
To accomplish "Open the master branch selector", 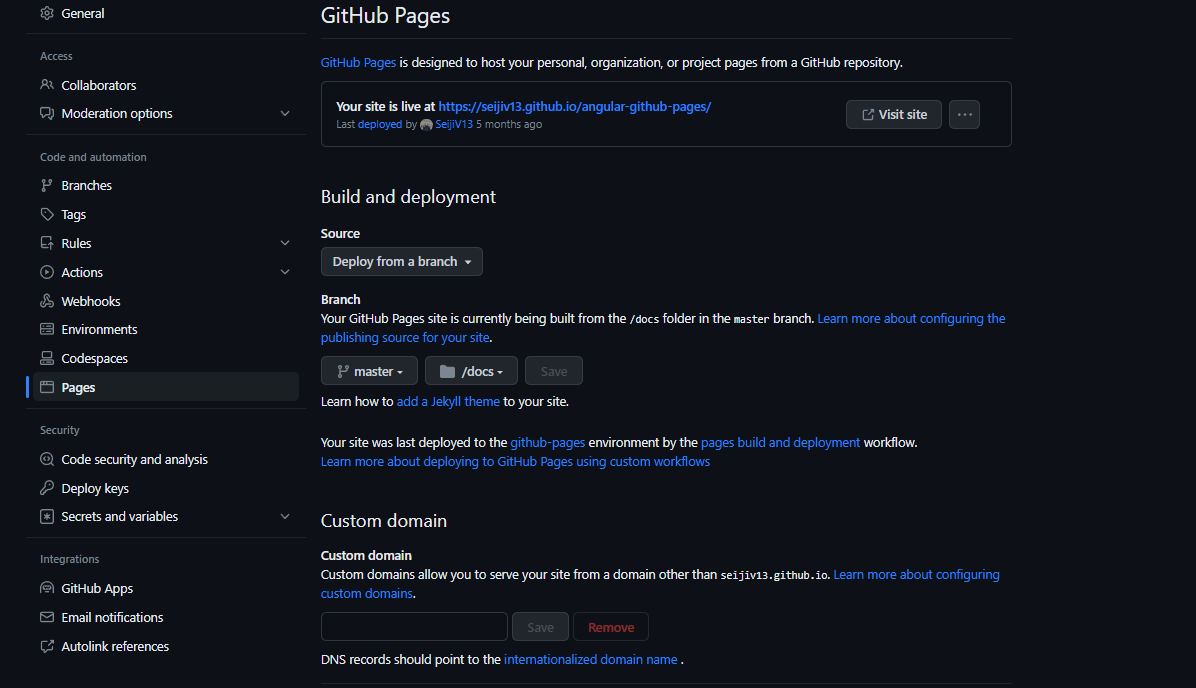I will [x=369, y=371].
